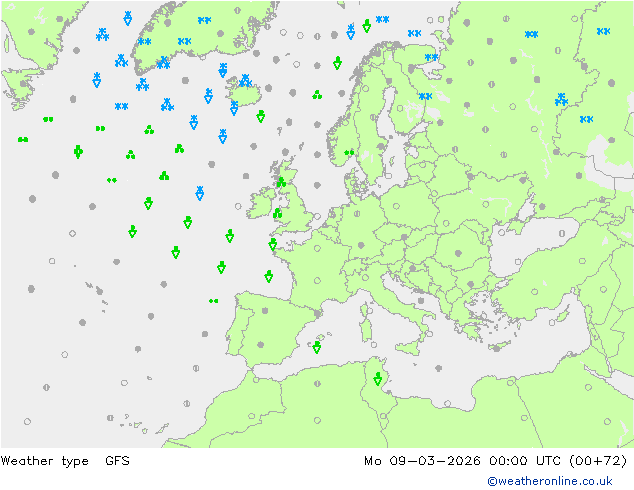Click the green rain symbol over Scotland
This screenshot has width=634, height=490.
pos(281,182)
